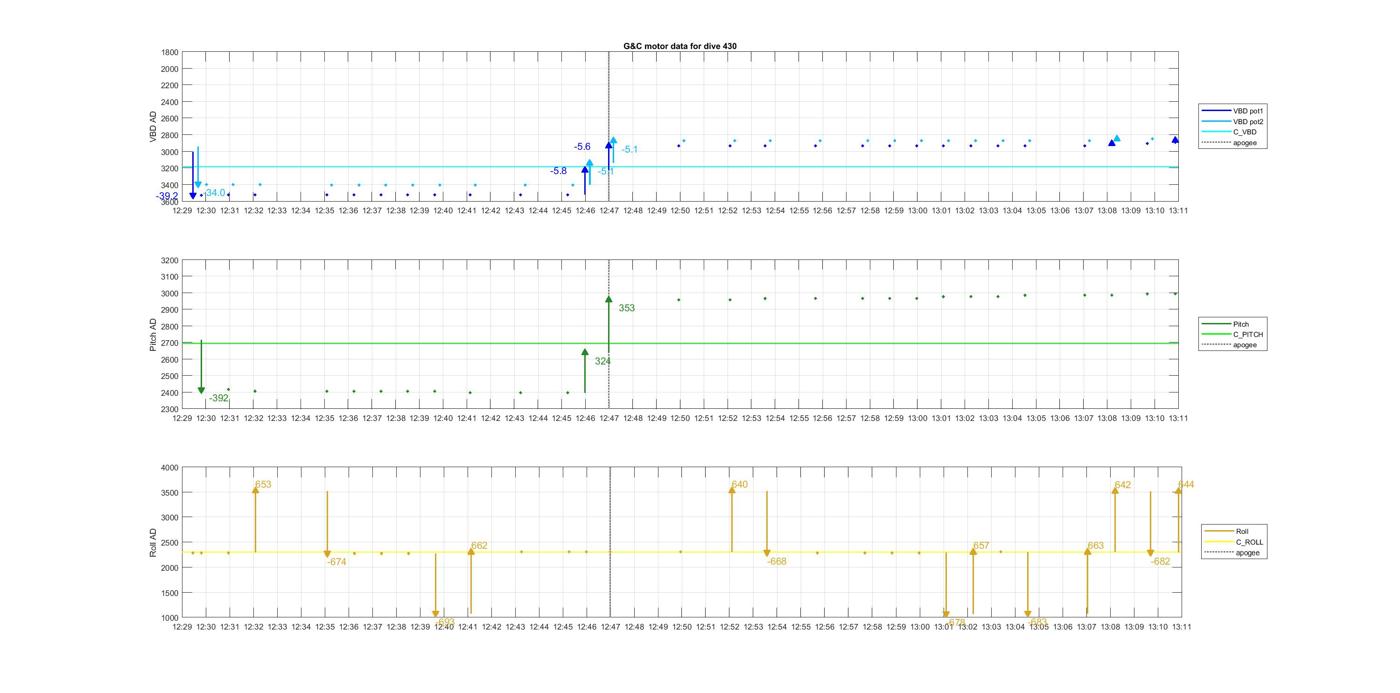Click the '353' pitch data label
This screenshot has width=1400, height=693.
626,308
